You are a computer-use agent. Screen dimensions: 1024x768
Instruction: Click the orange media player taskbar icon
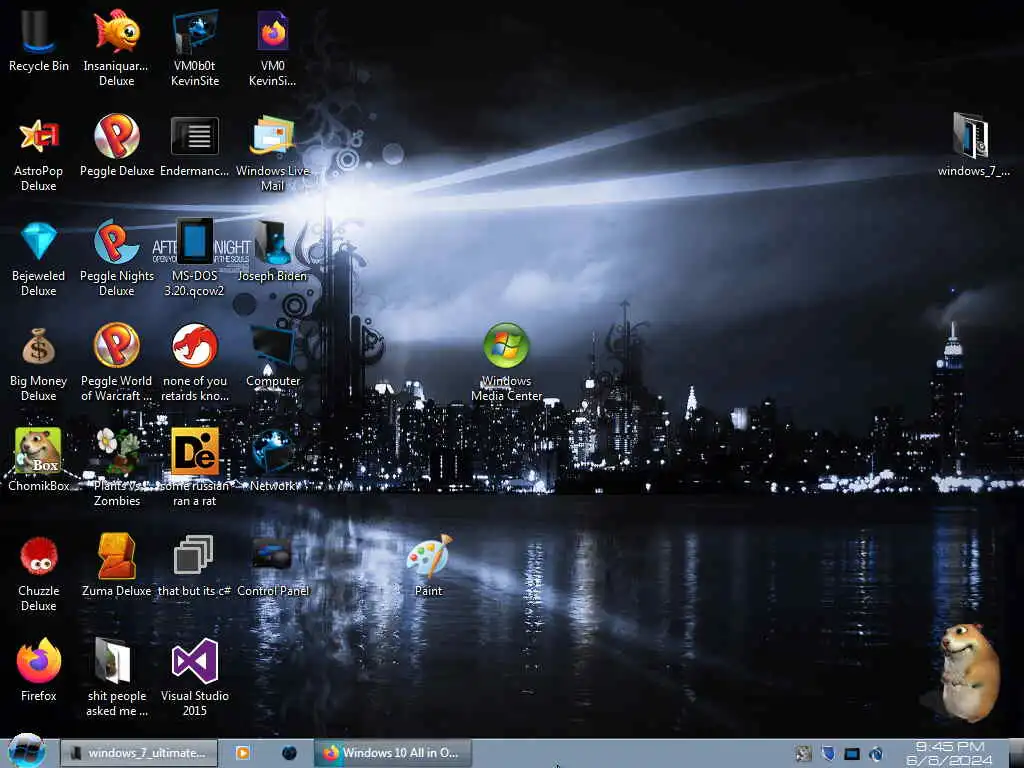coord(242,753)
